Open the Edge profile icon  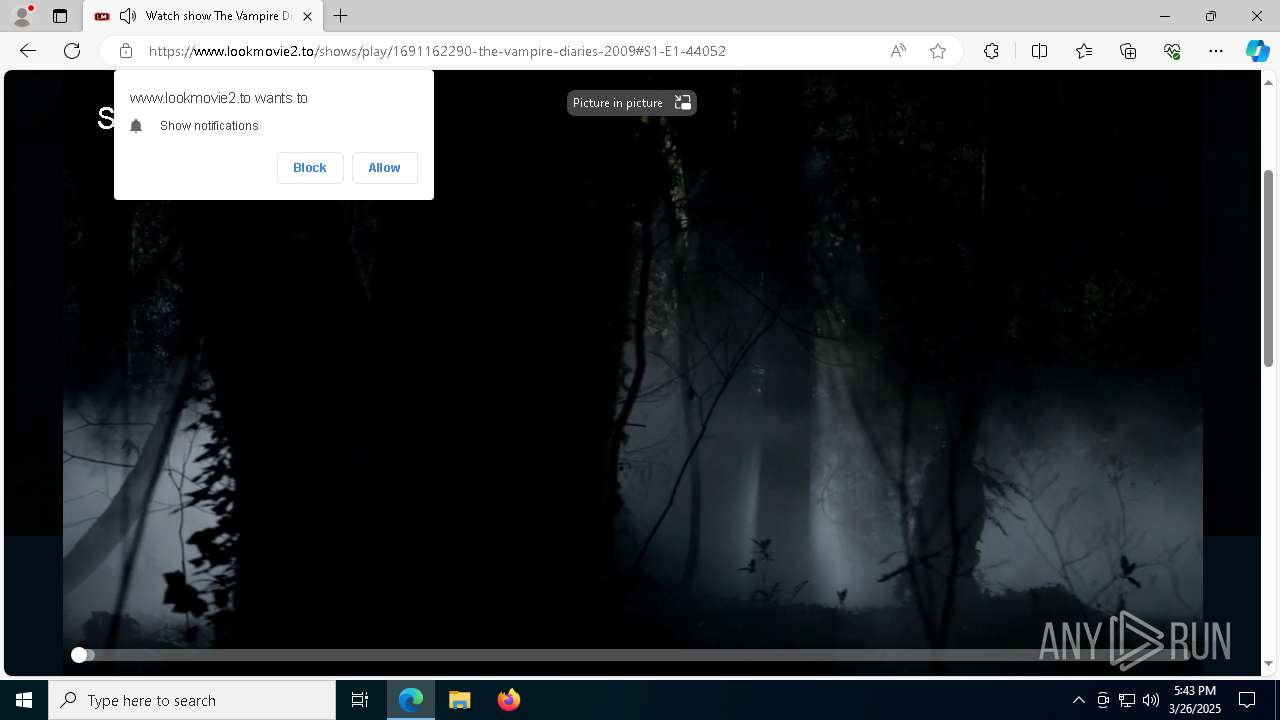click(x=21, y=16)
